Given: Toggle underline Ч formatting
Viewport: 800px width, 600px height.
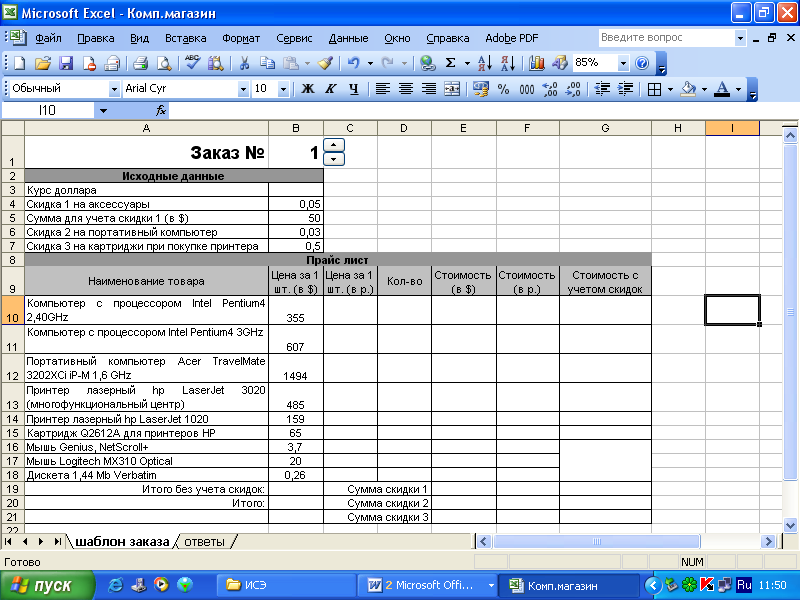Looking at the screenshot, I should pos(354,89).
